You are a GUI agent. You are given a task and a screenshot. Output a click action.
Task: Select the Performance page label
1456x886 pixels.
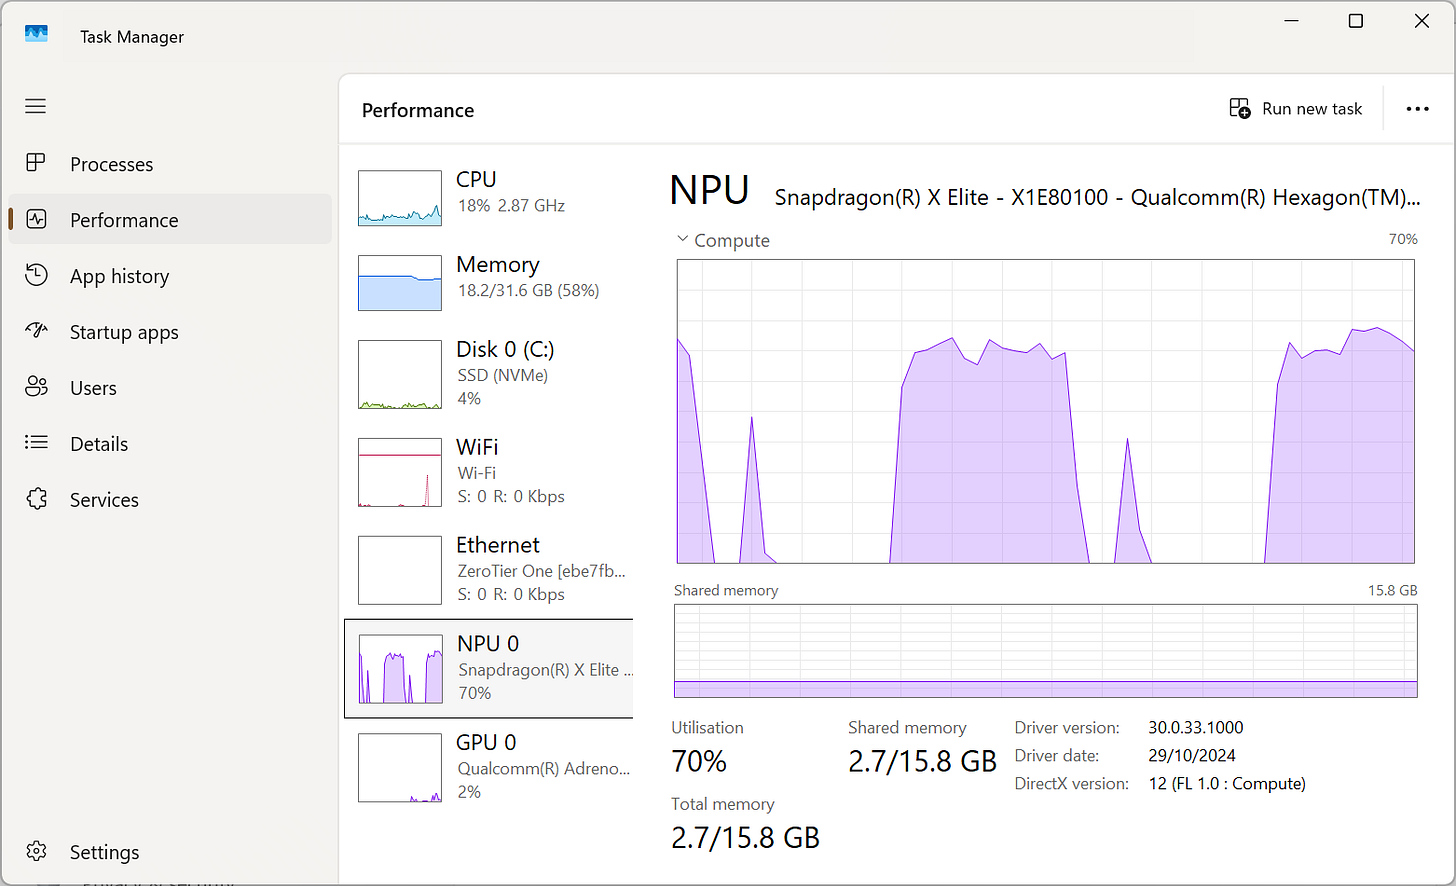pyautogui.click(x=124, y=220)
